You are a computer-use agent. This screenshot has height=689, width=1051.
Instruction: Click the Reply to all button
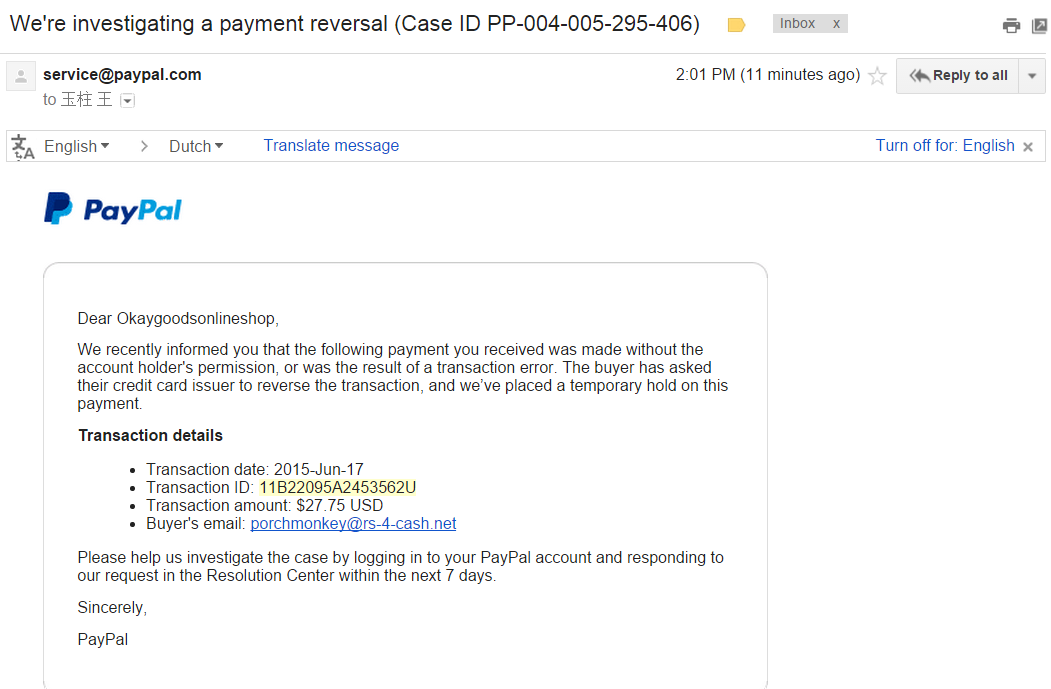pos(958,76)
